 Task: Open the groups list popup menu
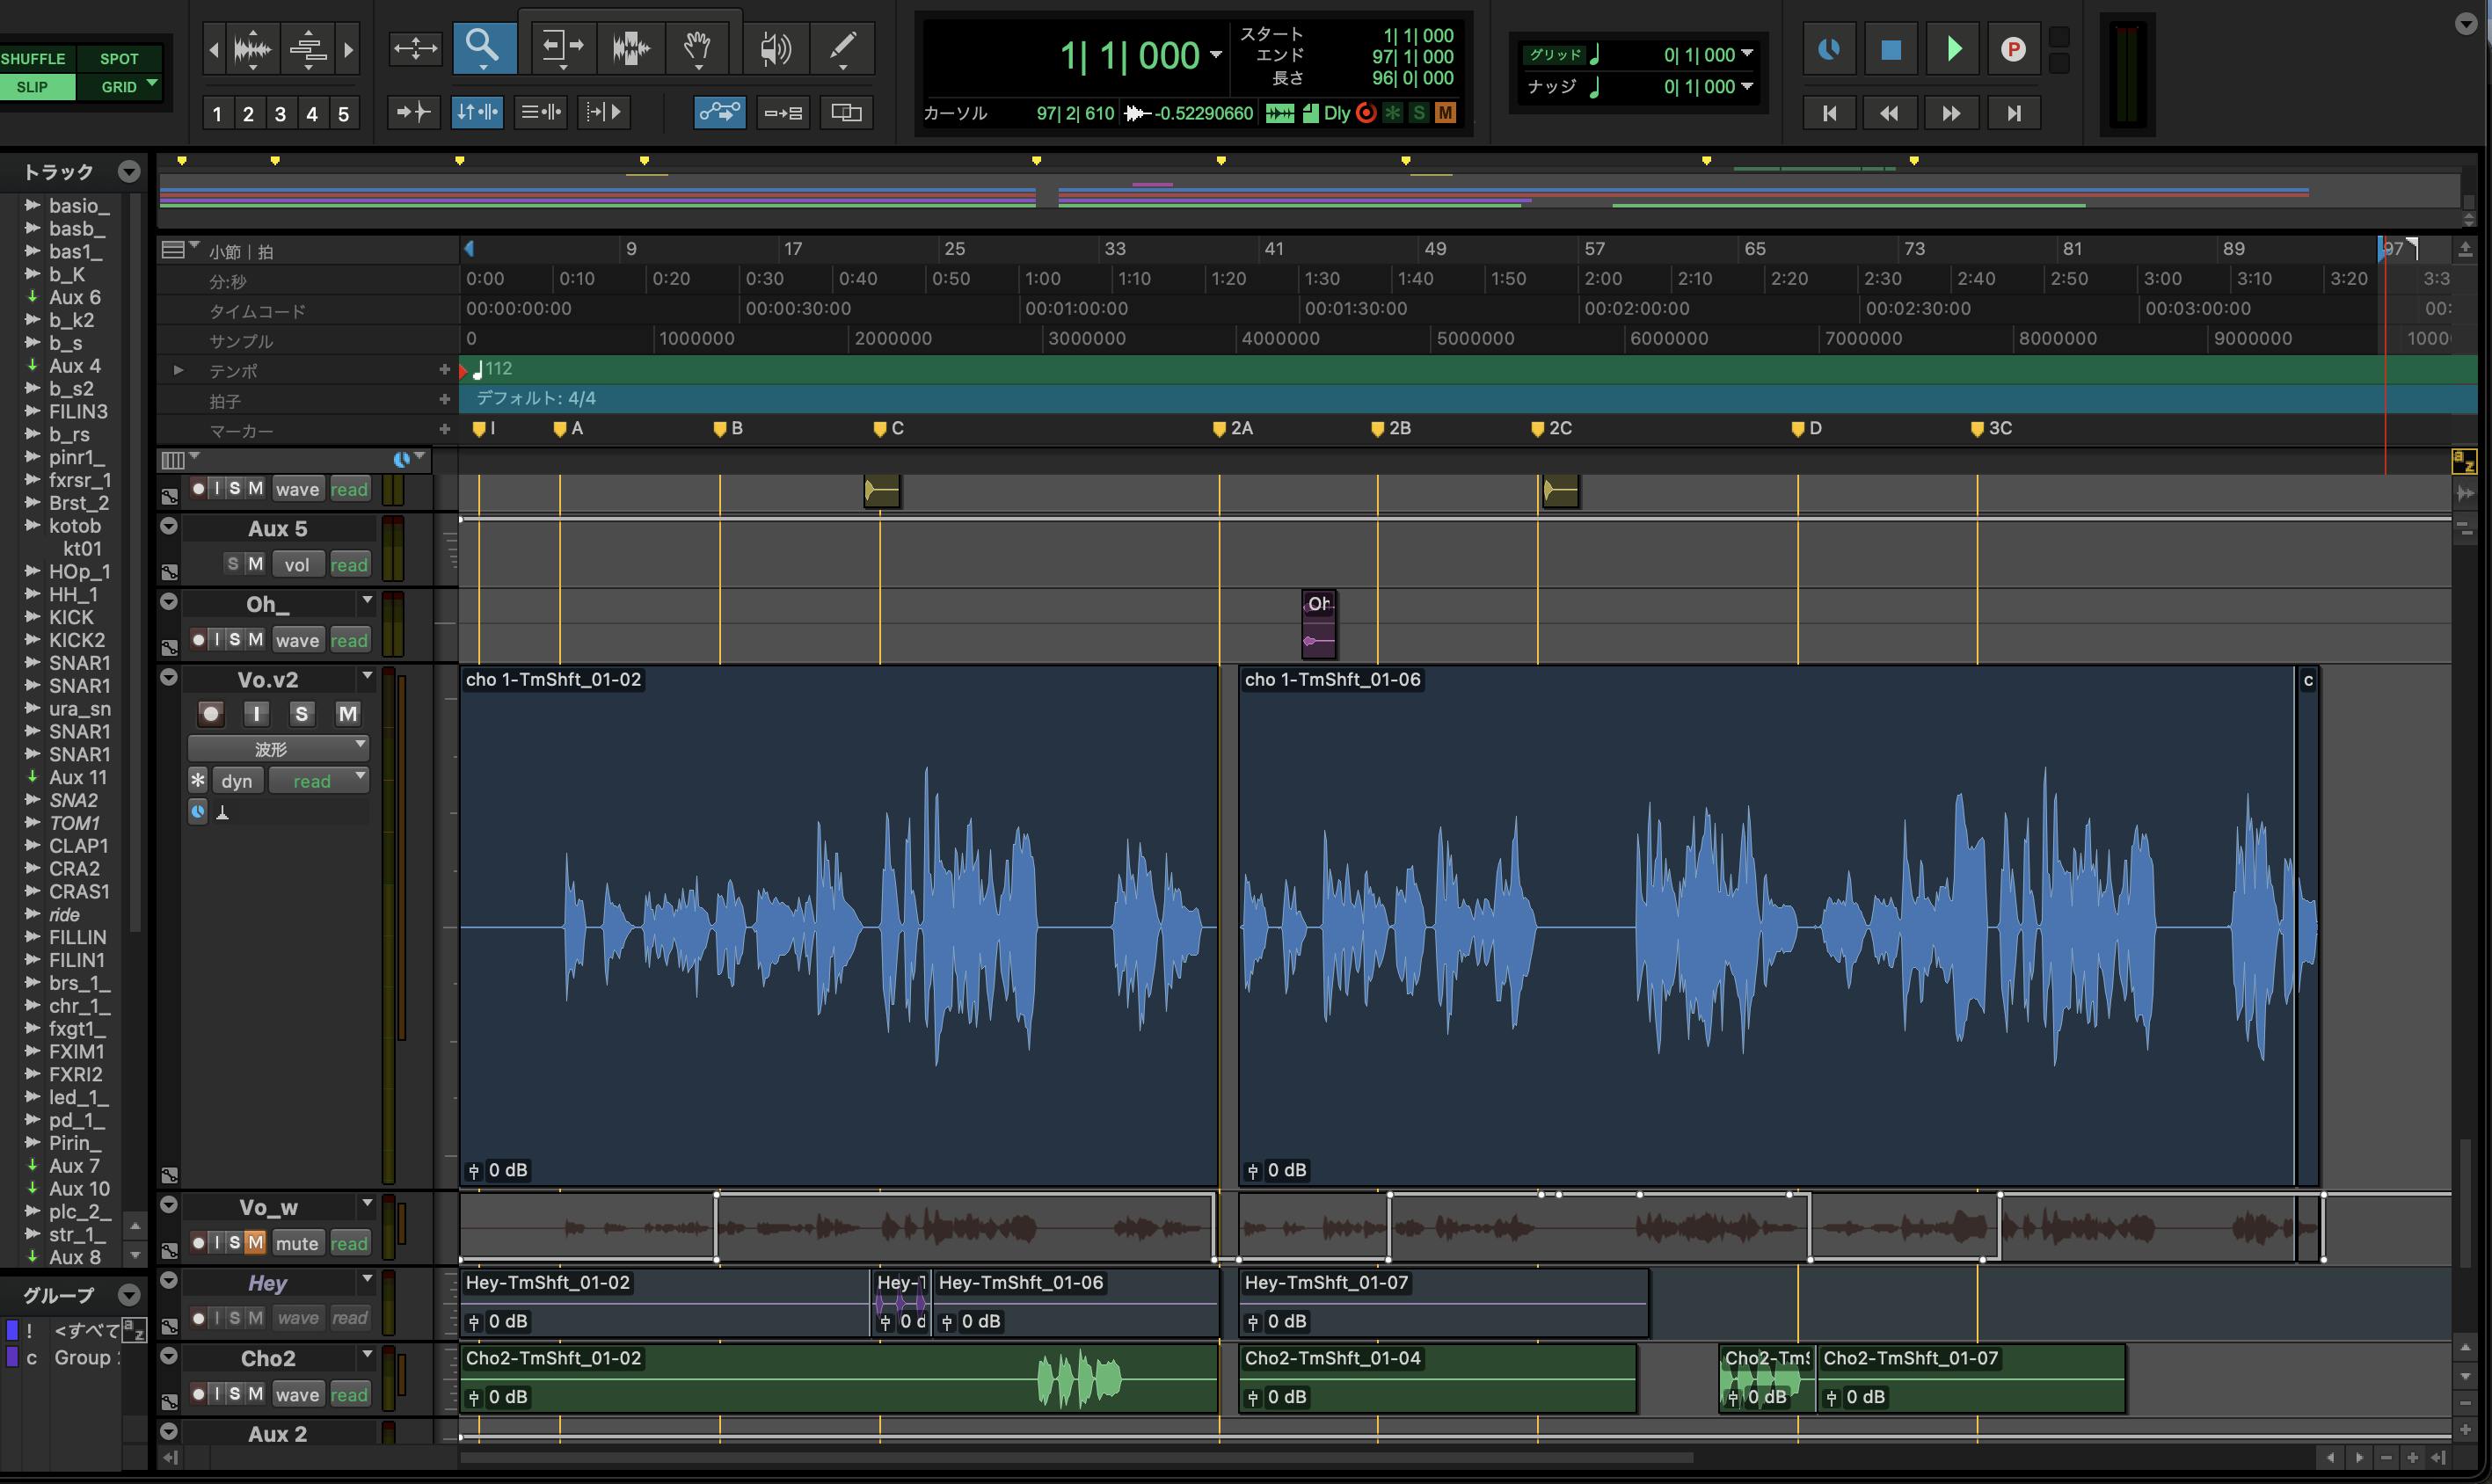[x=128, y=1295]
